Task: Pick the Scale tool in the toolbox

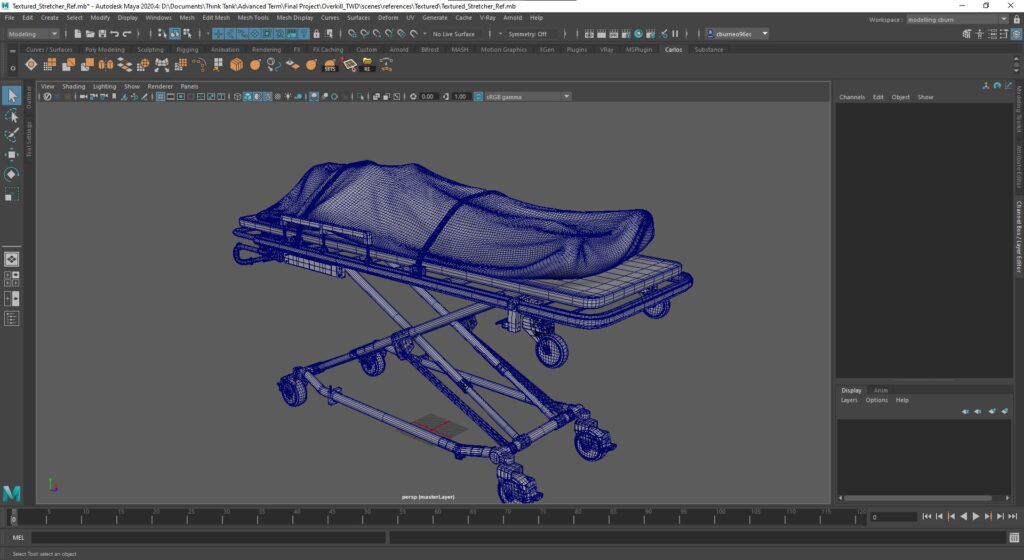Action: click(x=12, y=194)
